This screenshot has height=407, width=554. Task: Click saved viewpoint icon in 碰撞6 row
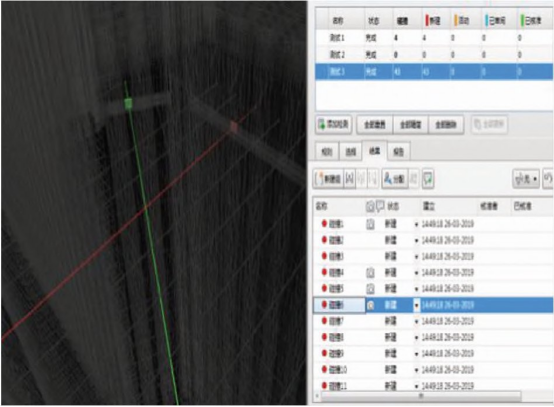pyautogui.click(x=370, y=305)
